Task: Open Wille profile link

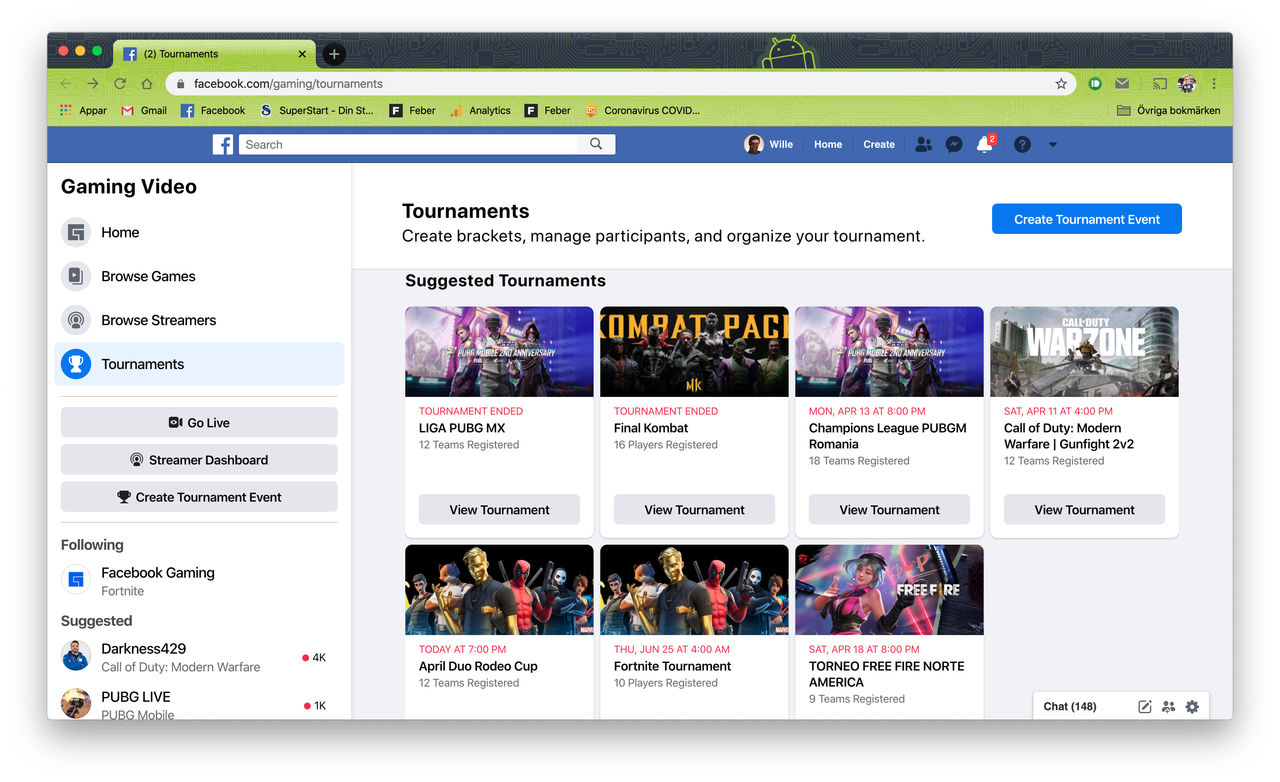Action: click(768, 144)
